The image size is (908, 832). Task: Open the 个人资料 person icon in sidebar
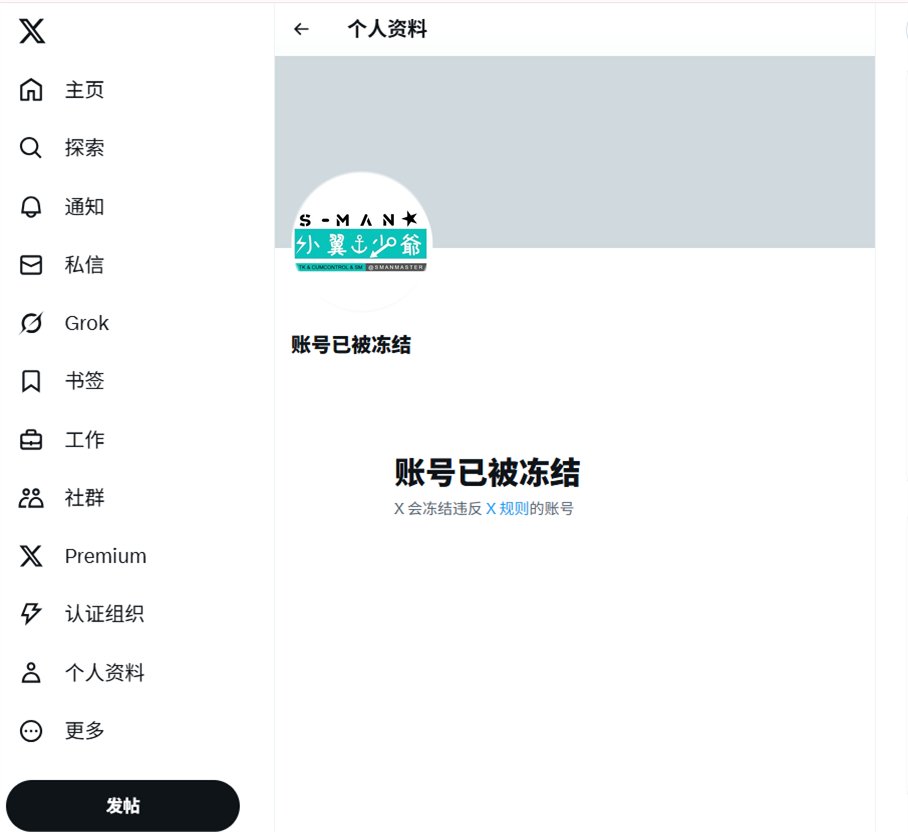click(31, 672)
